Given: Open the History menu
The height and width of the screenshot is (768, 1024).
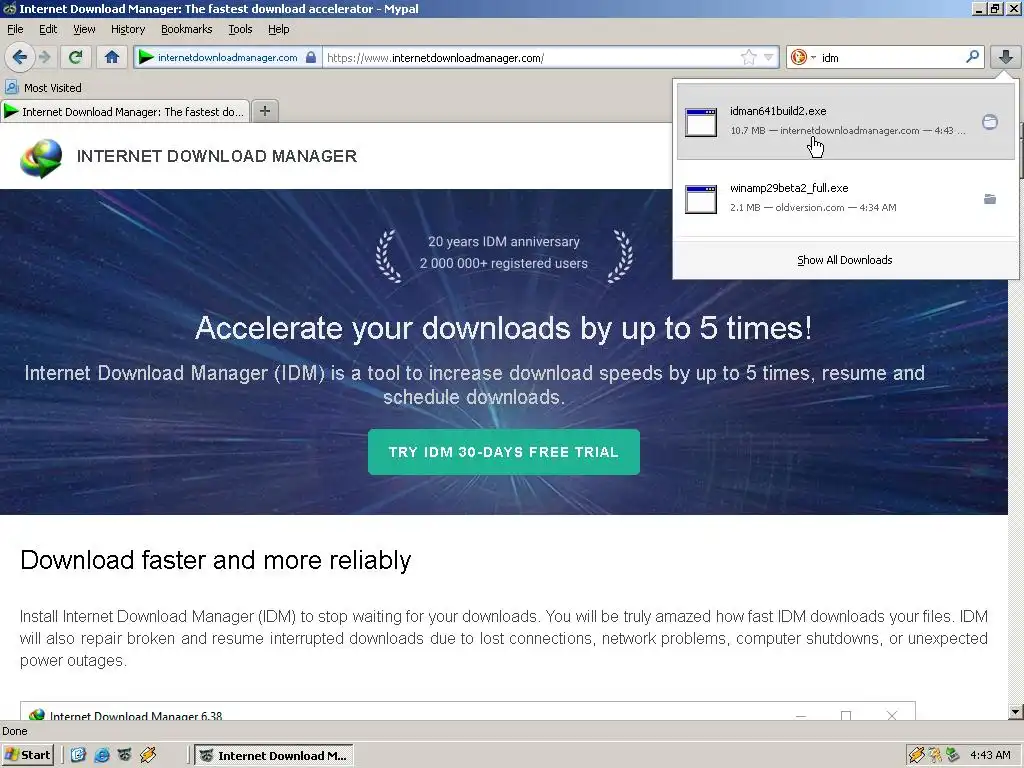Looking at the screenshot, I should [x=128, y=29].
